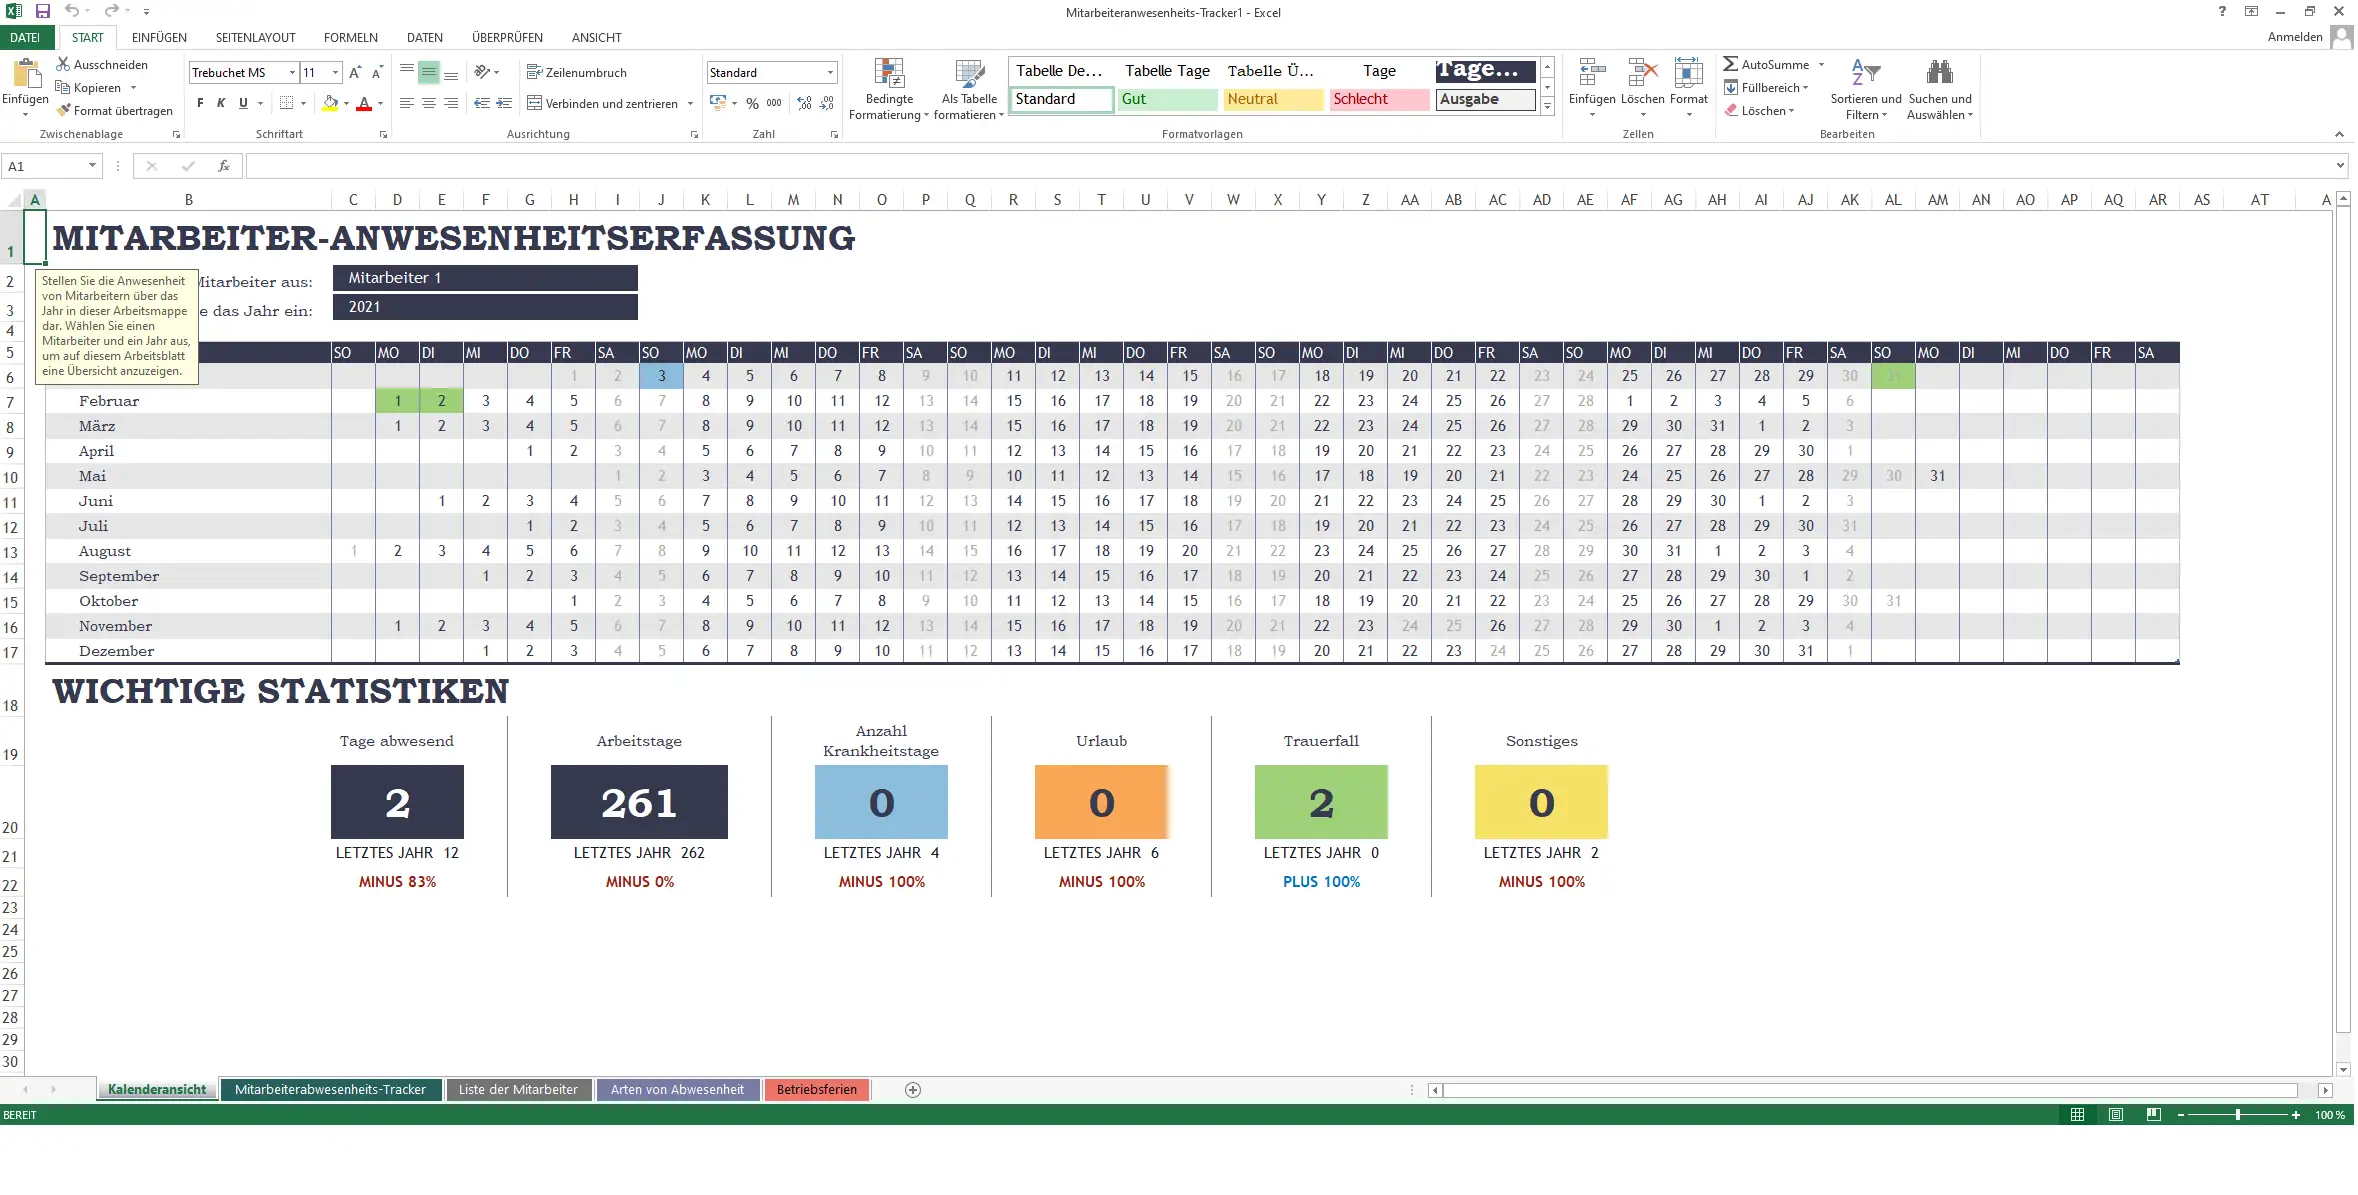Toggle italic formatting K button
The height and width of the screenshot is (1195, 2358).
pyautogui.click(x=221, y=103)
